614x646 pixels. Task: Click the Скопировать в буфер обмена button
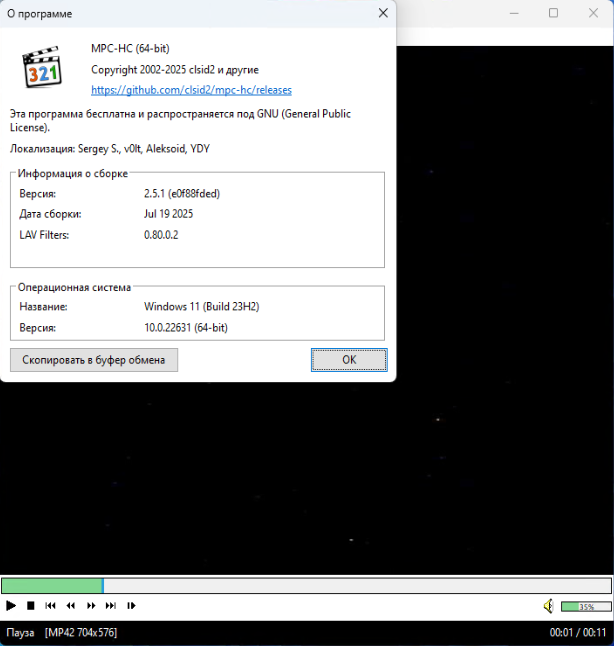(x=94, y=360)
